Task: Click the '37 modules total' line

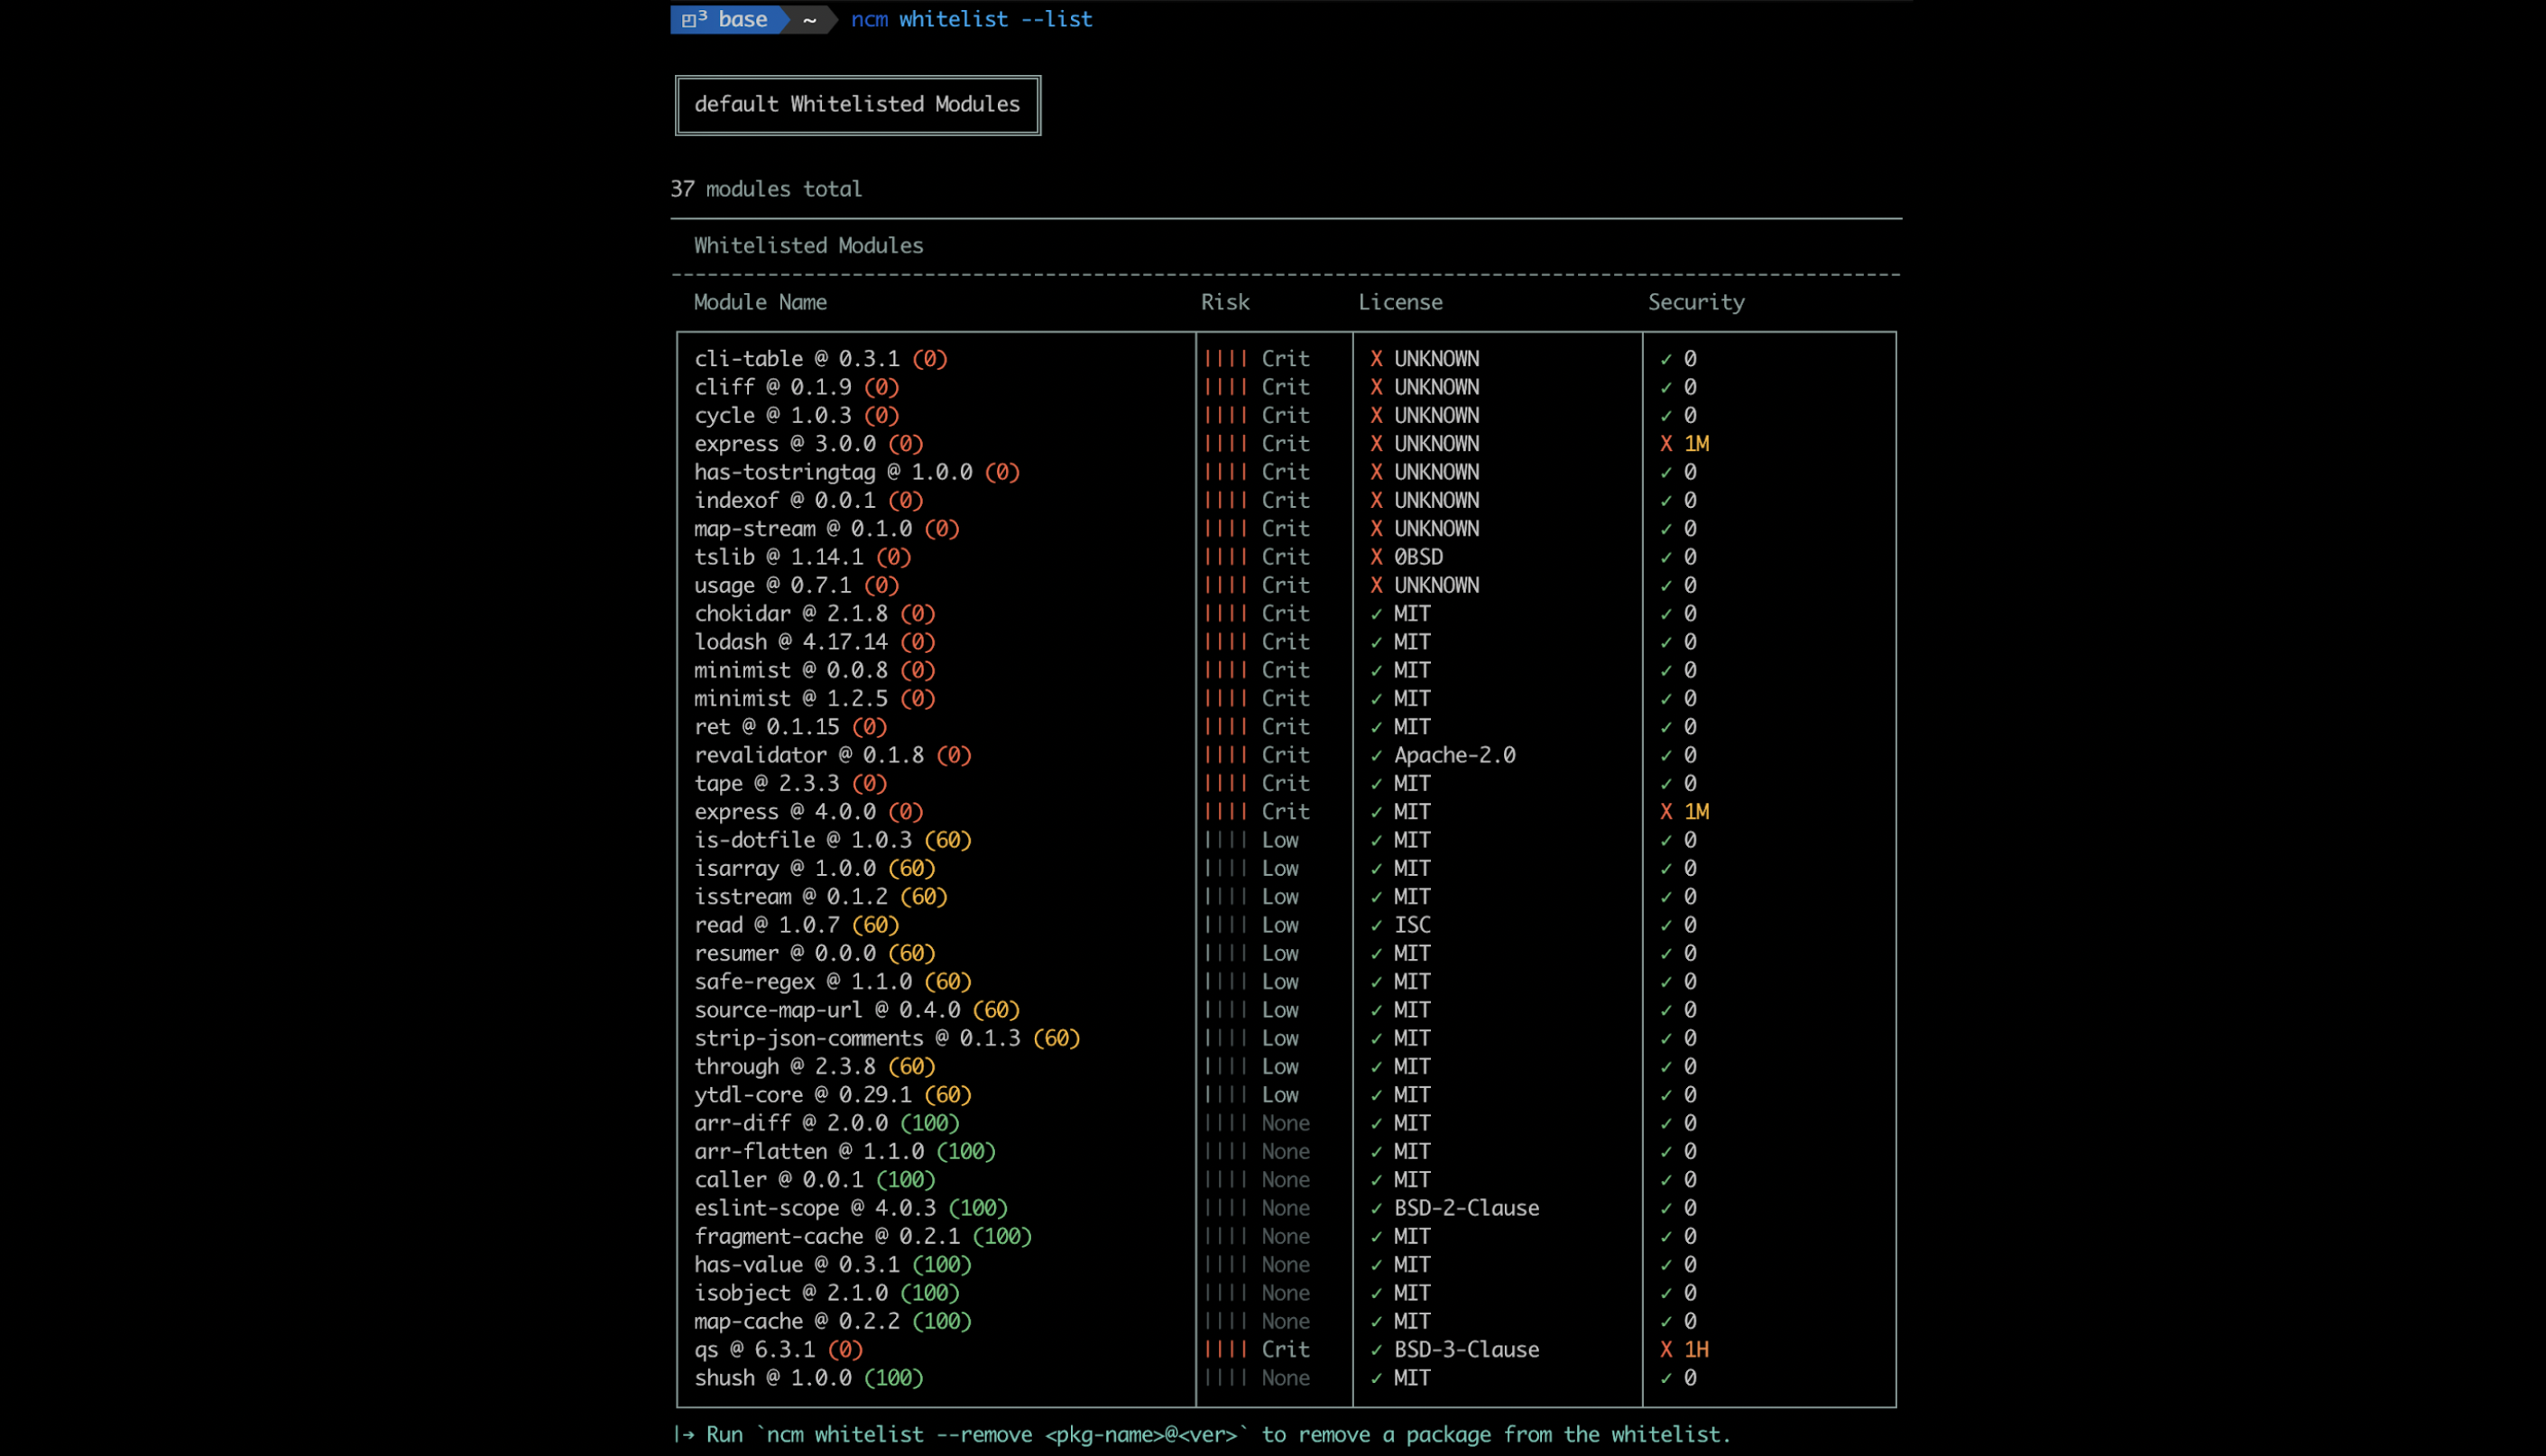Action: [x=766, y=189]
